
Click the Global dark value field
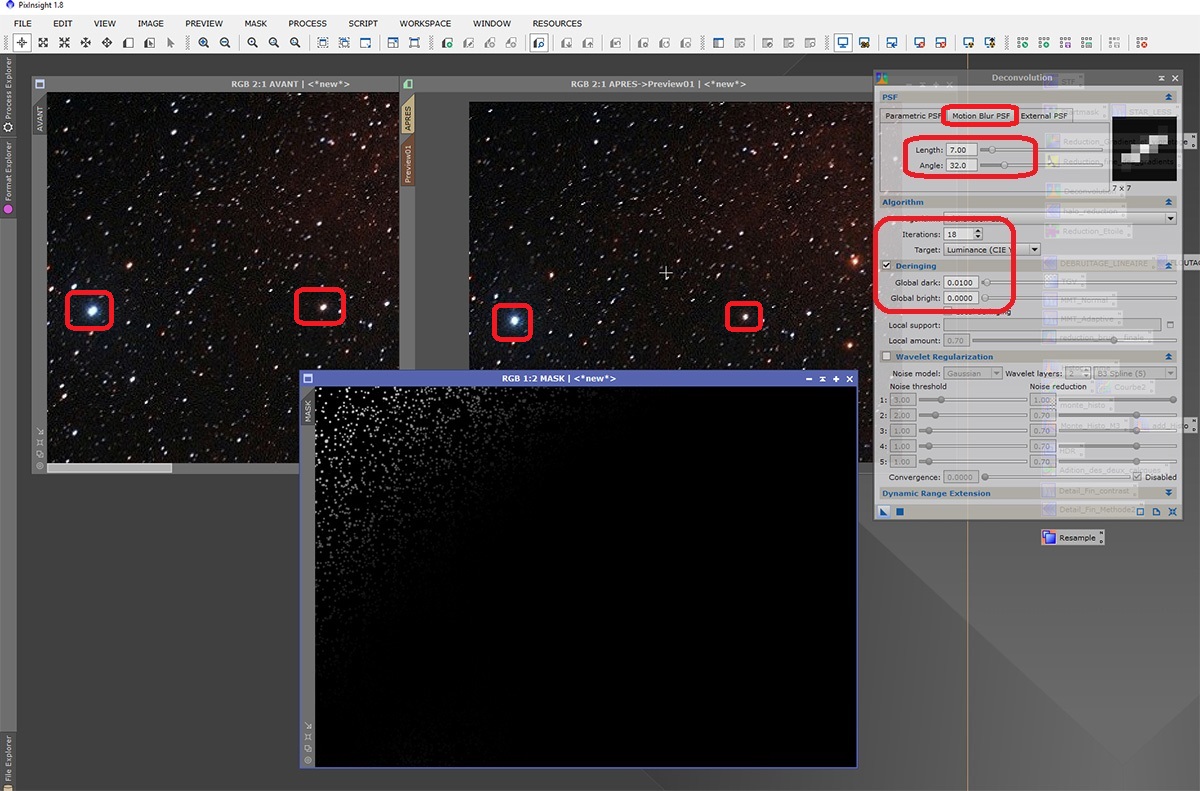click(961, 283)
